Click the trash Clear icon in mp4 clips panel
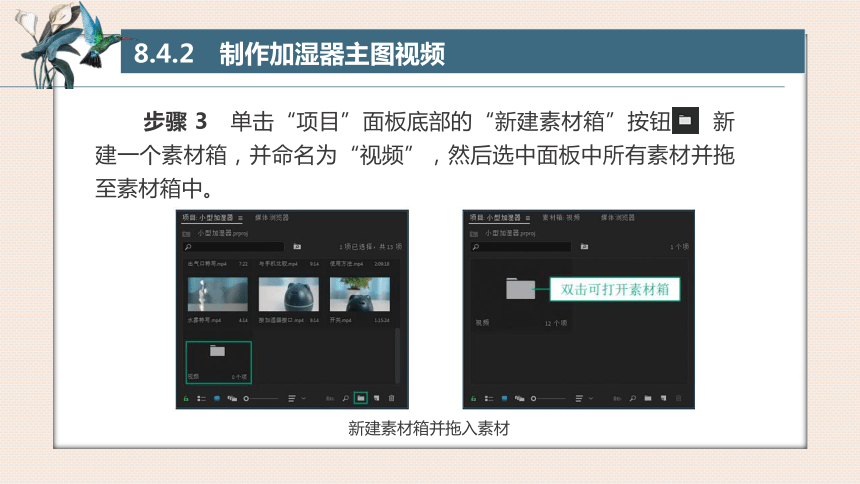This screenshot has height=484, width=860. 392,398
